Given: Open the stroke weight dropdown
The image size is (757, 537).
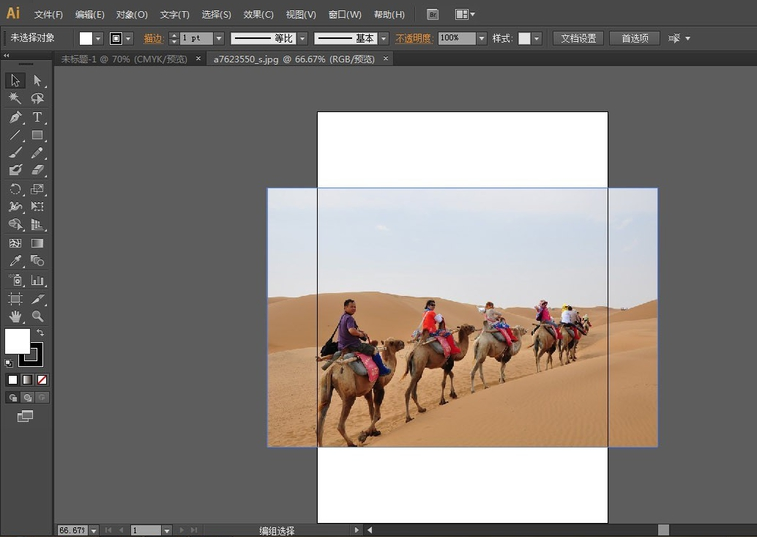Looking at the screenshot, I should click(x=219, y=38).
